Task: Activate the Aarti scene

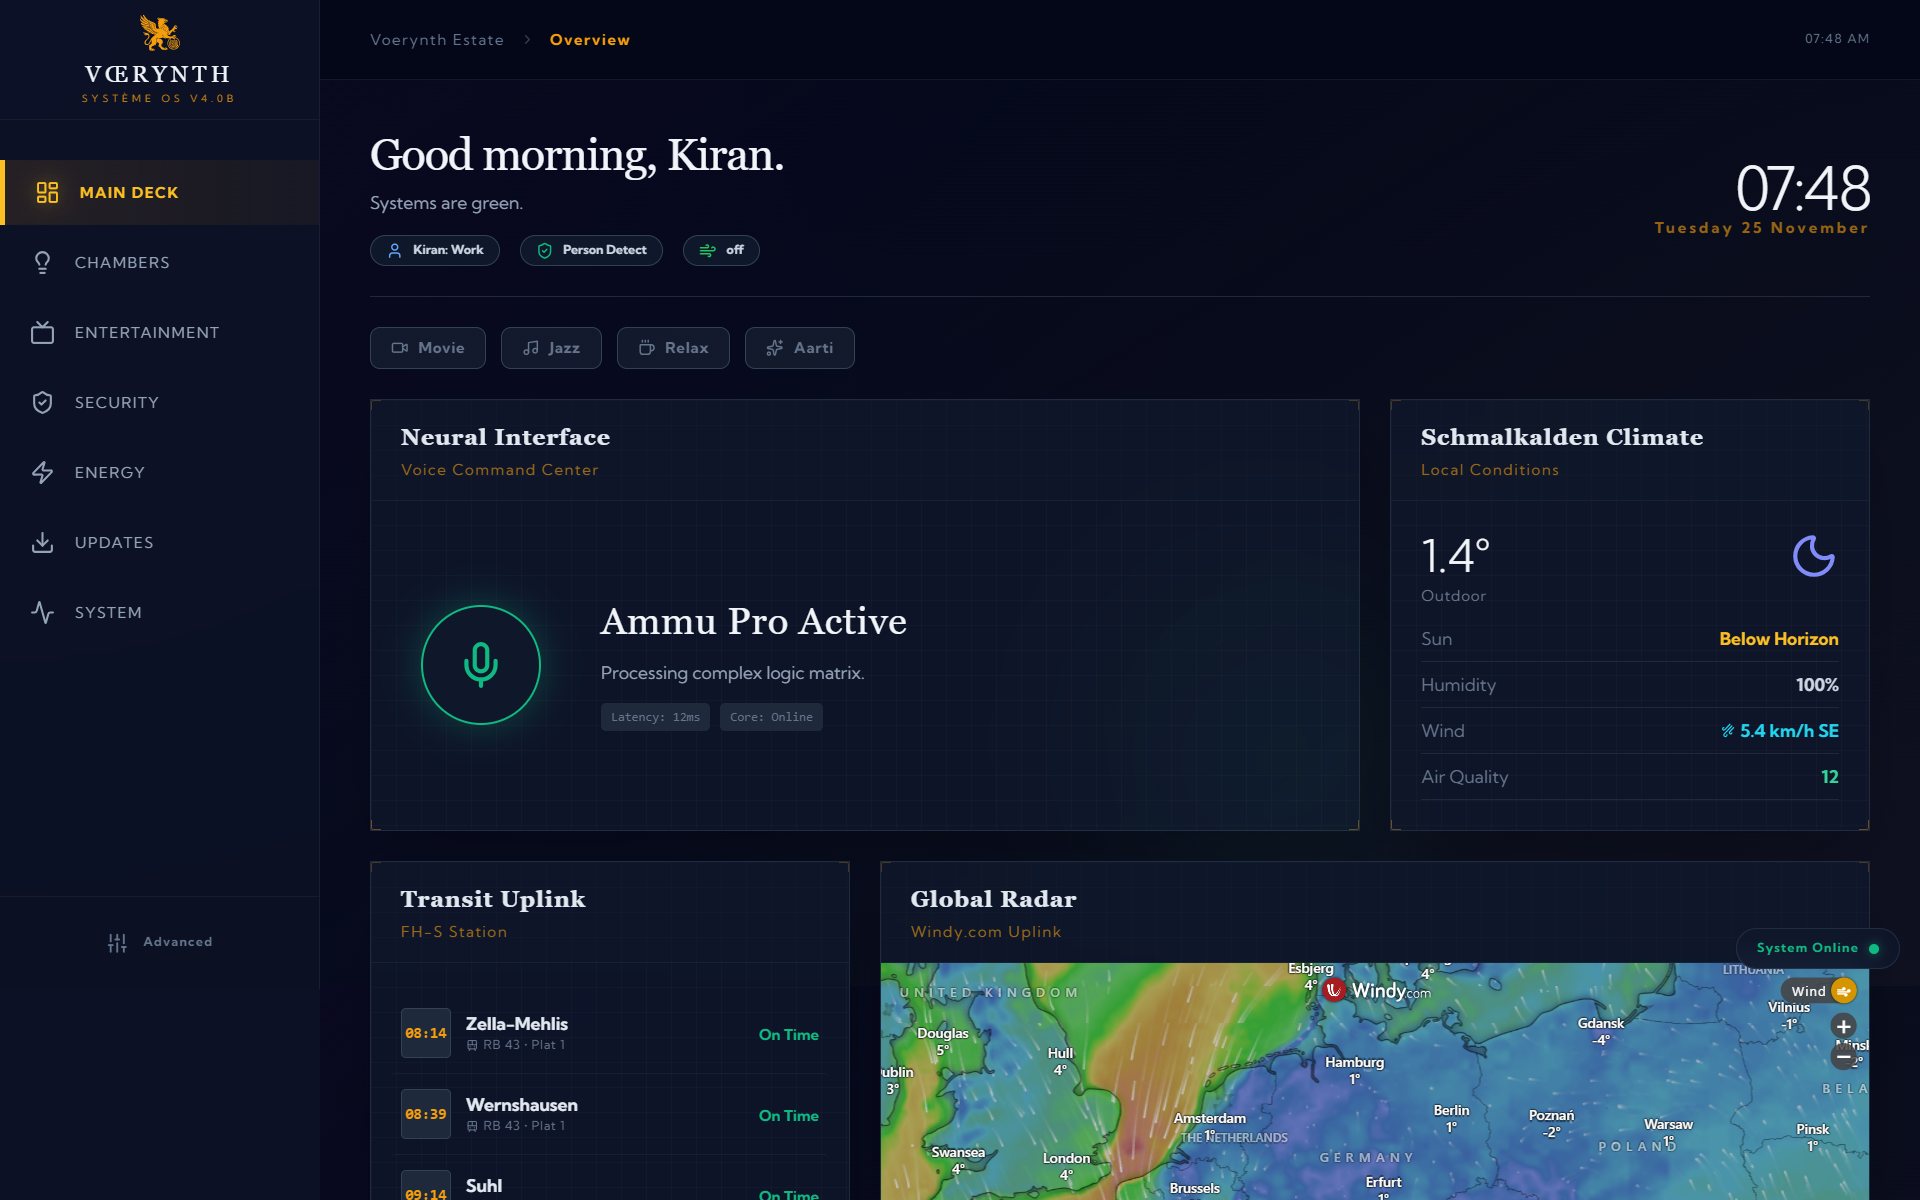Action: click(800, 348)
